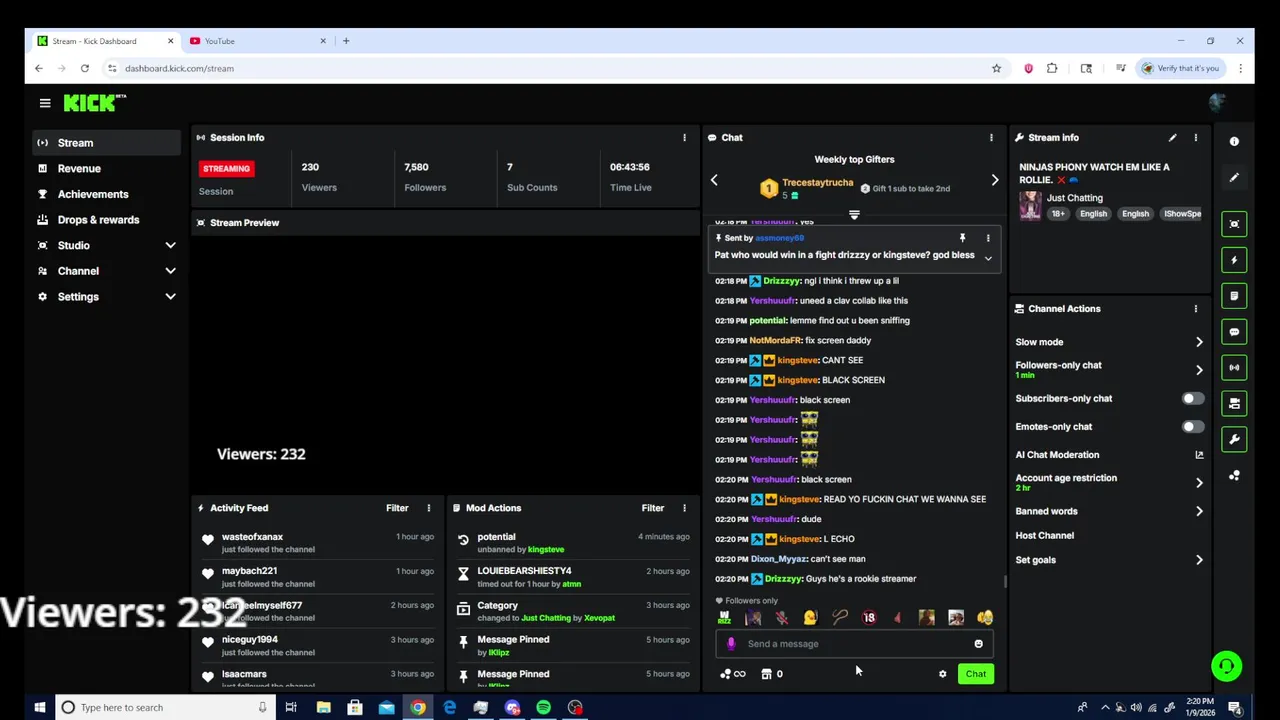Click Host Channel action

point(1045,536)
